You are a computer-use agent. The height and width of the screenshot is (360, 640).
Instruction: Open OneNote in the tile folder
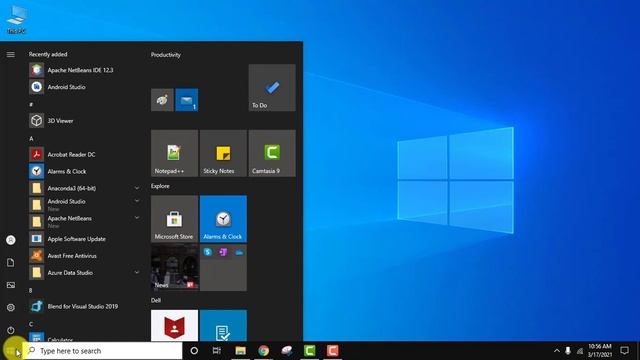pos(223,252)
